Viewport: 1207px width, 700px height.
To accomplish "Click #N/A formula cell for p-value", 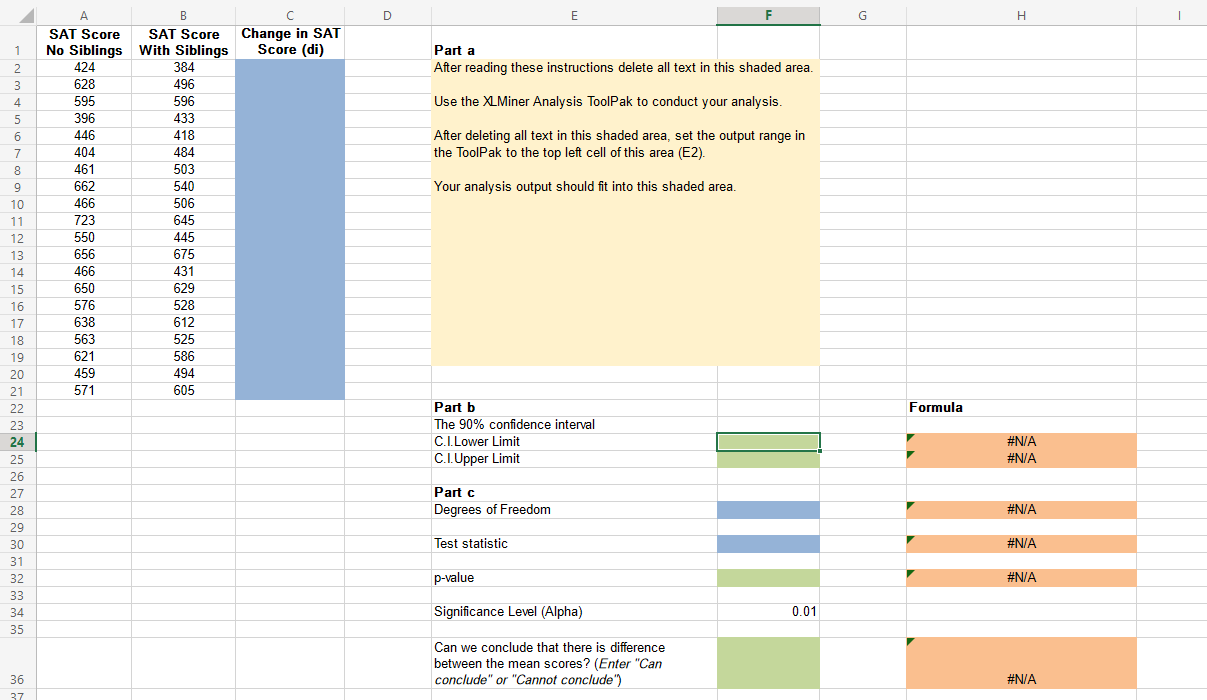I will (1021, 578).
